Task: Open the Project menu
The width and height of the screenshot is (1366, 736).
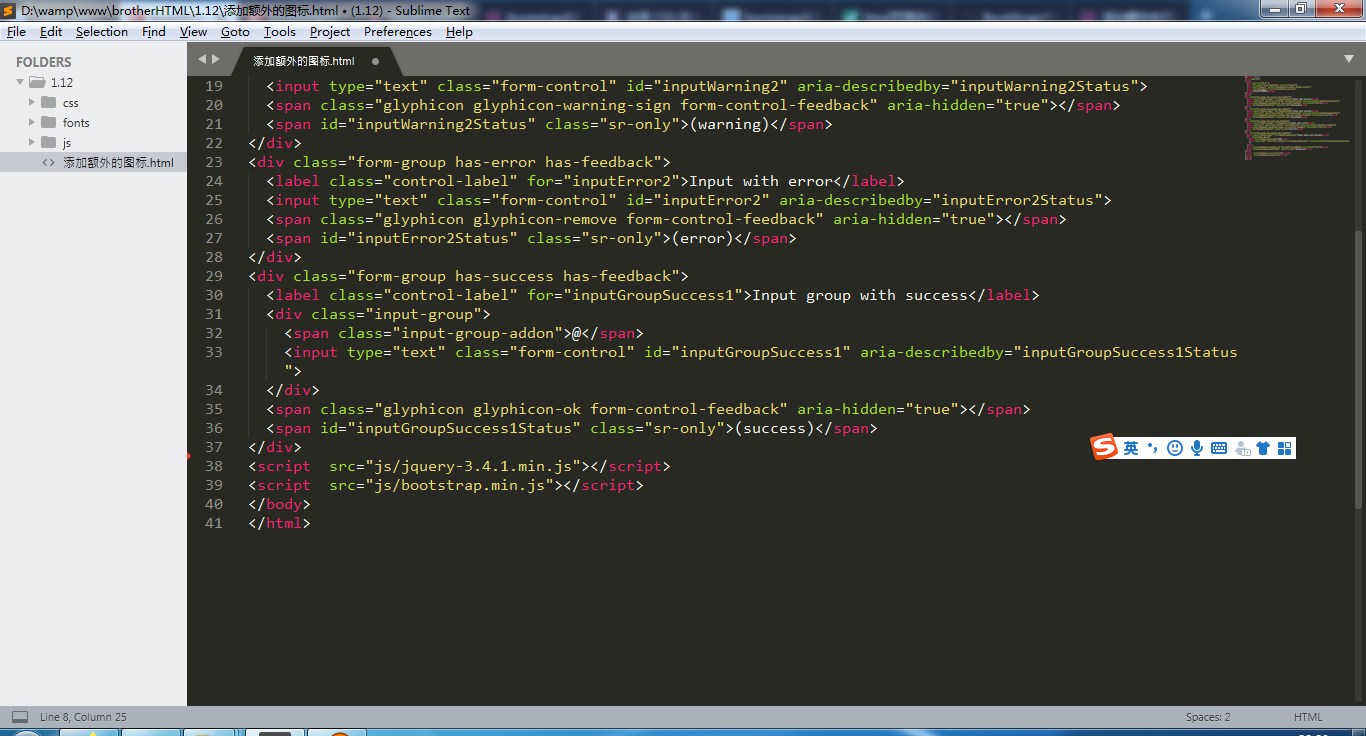Action: pyautogui.click(x=330, y=32)
